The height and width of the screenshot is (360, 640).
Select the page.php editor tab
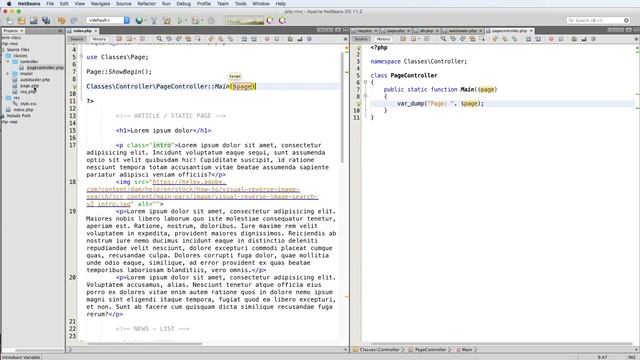point(396,31)
